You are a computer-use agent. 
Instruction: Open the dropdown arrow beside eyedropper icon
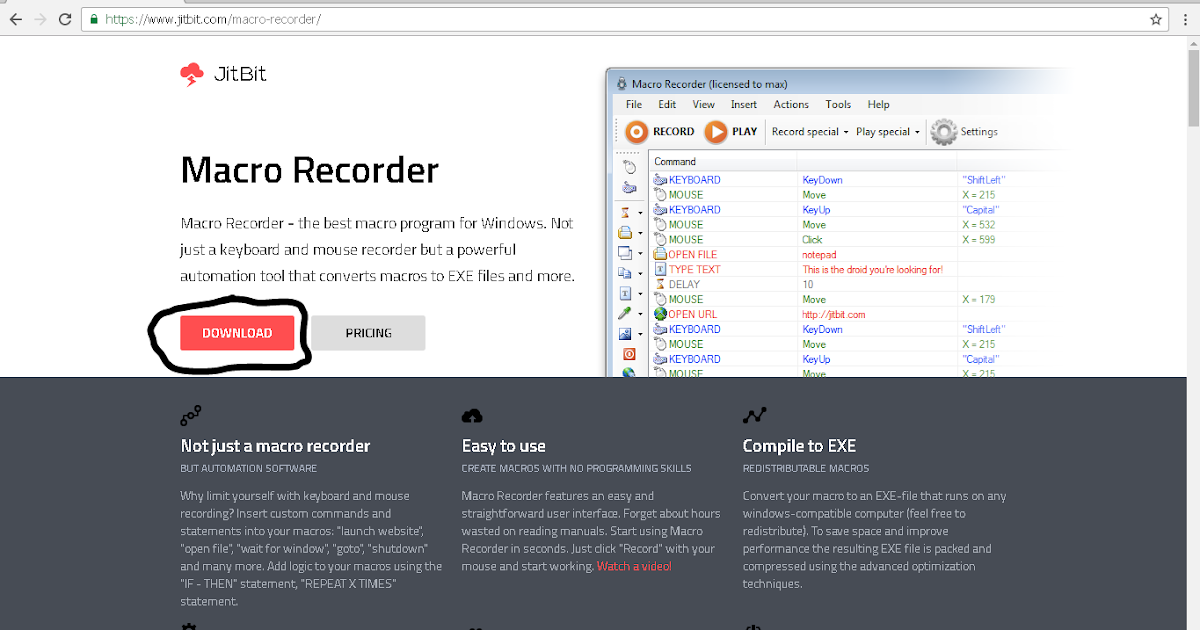coord(640,314)
